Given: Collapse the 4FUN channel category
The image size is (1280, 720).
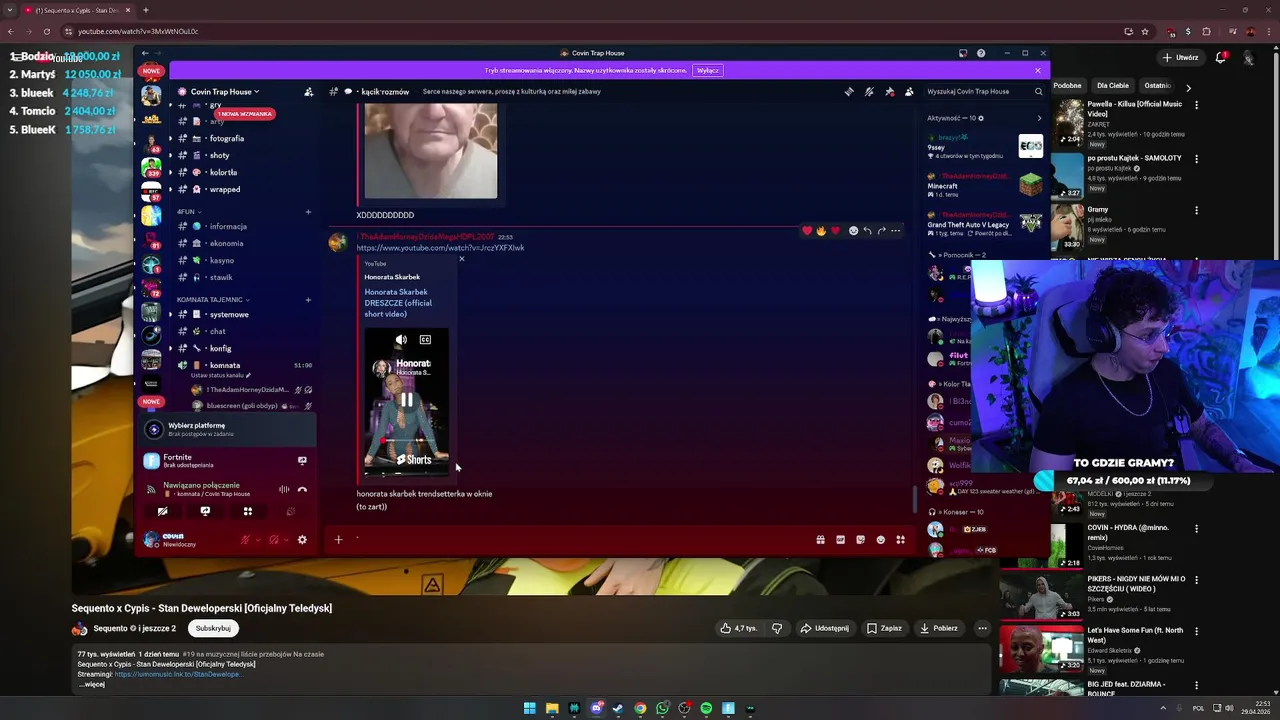Looking at the screenshot, I should pyautogui.click(x=189, y=212).
